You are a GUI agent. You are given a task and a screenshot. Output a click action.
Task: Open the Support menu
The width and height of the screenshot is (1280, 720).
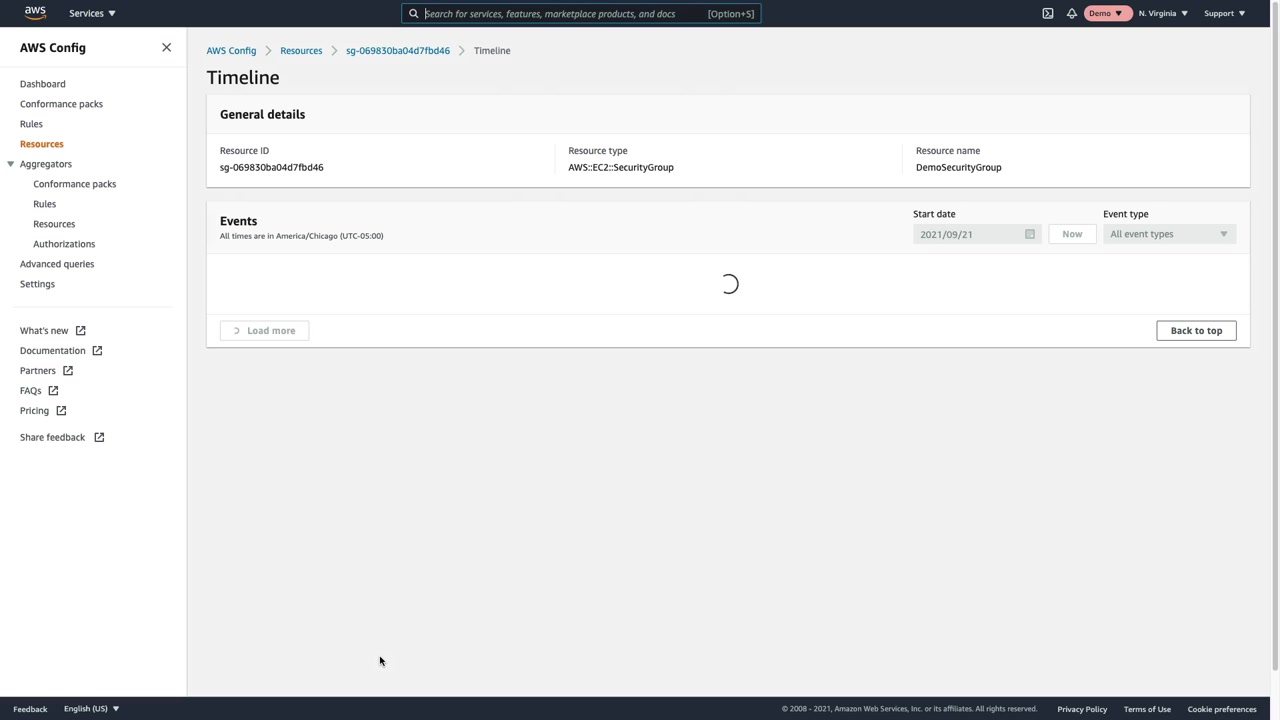(x=1224, y=13)
